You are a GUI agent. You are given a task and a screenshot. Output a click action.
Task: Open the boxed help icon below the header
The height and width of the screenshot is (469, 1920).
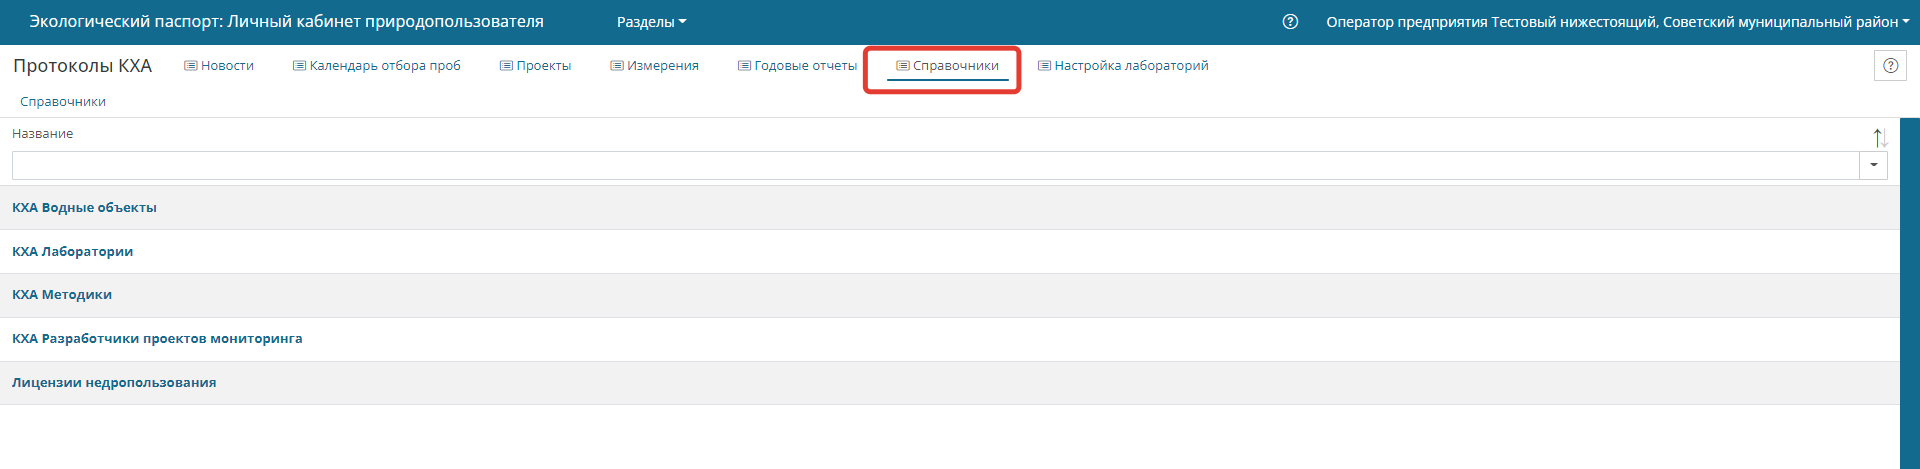pyautogui.click(x=1889, y=66)
